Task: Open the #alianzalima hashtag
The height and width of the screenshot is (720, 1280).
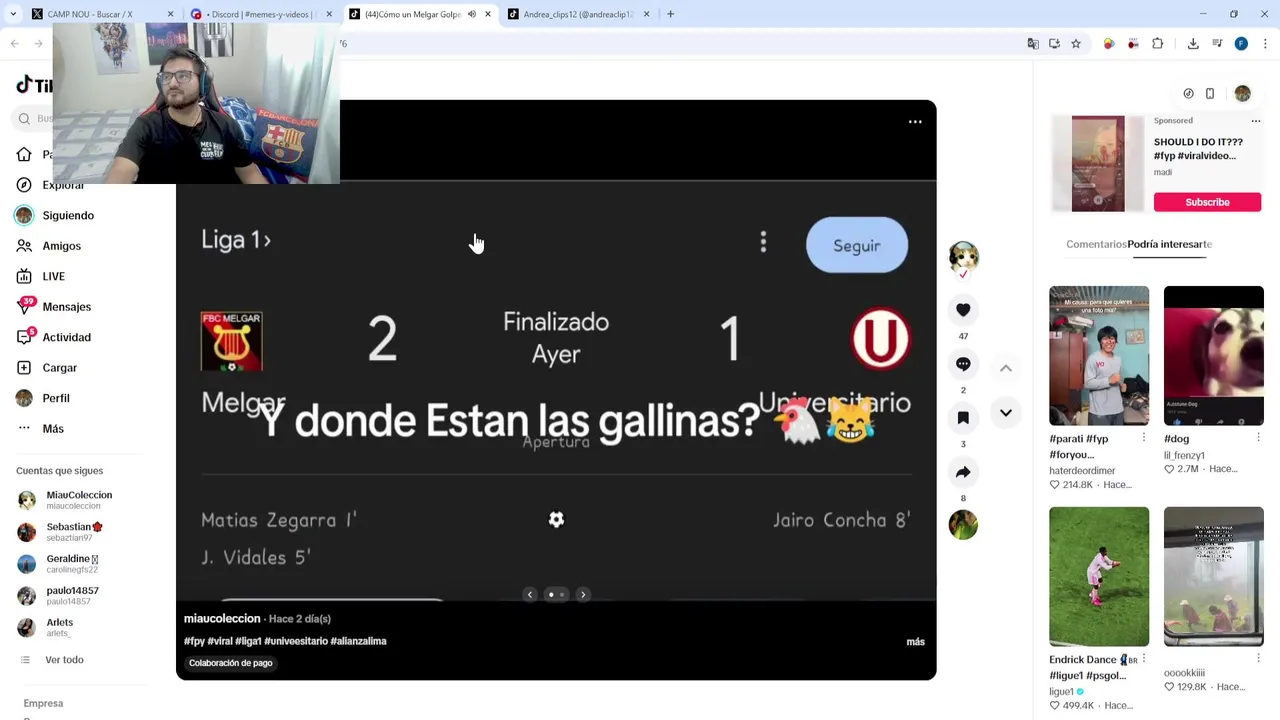Action: point(358,641)
